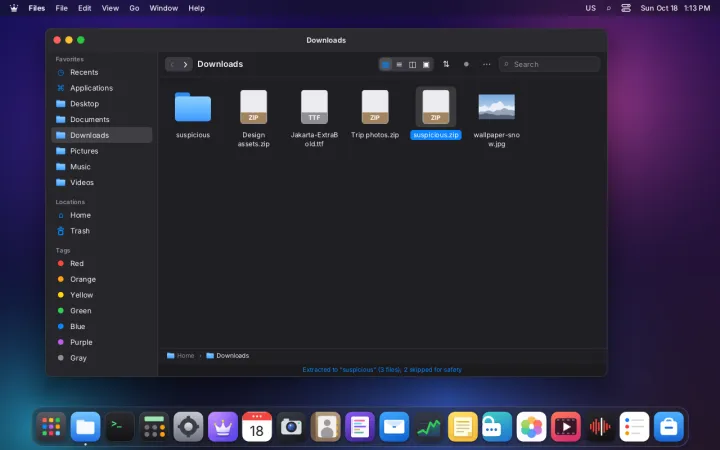The height and width of the screenshot is (450, 720).
Task: Filter by Yellow tag
Action: coord(101,295)
